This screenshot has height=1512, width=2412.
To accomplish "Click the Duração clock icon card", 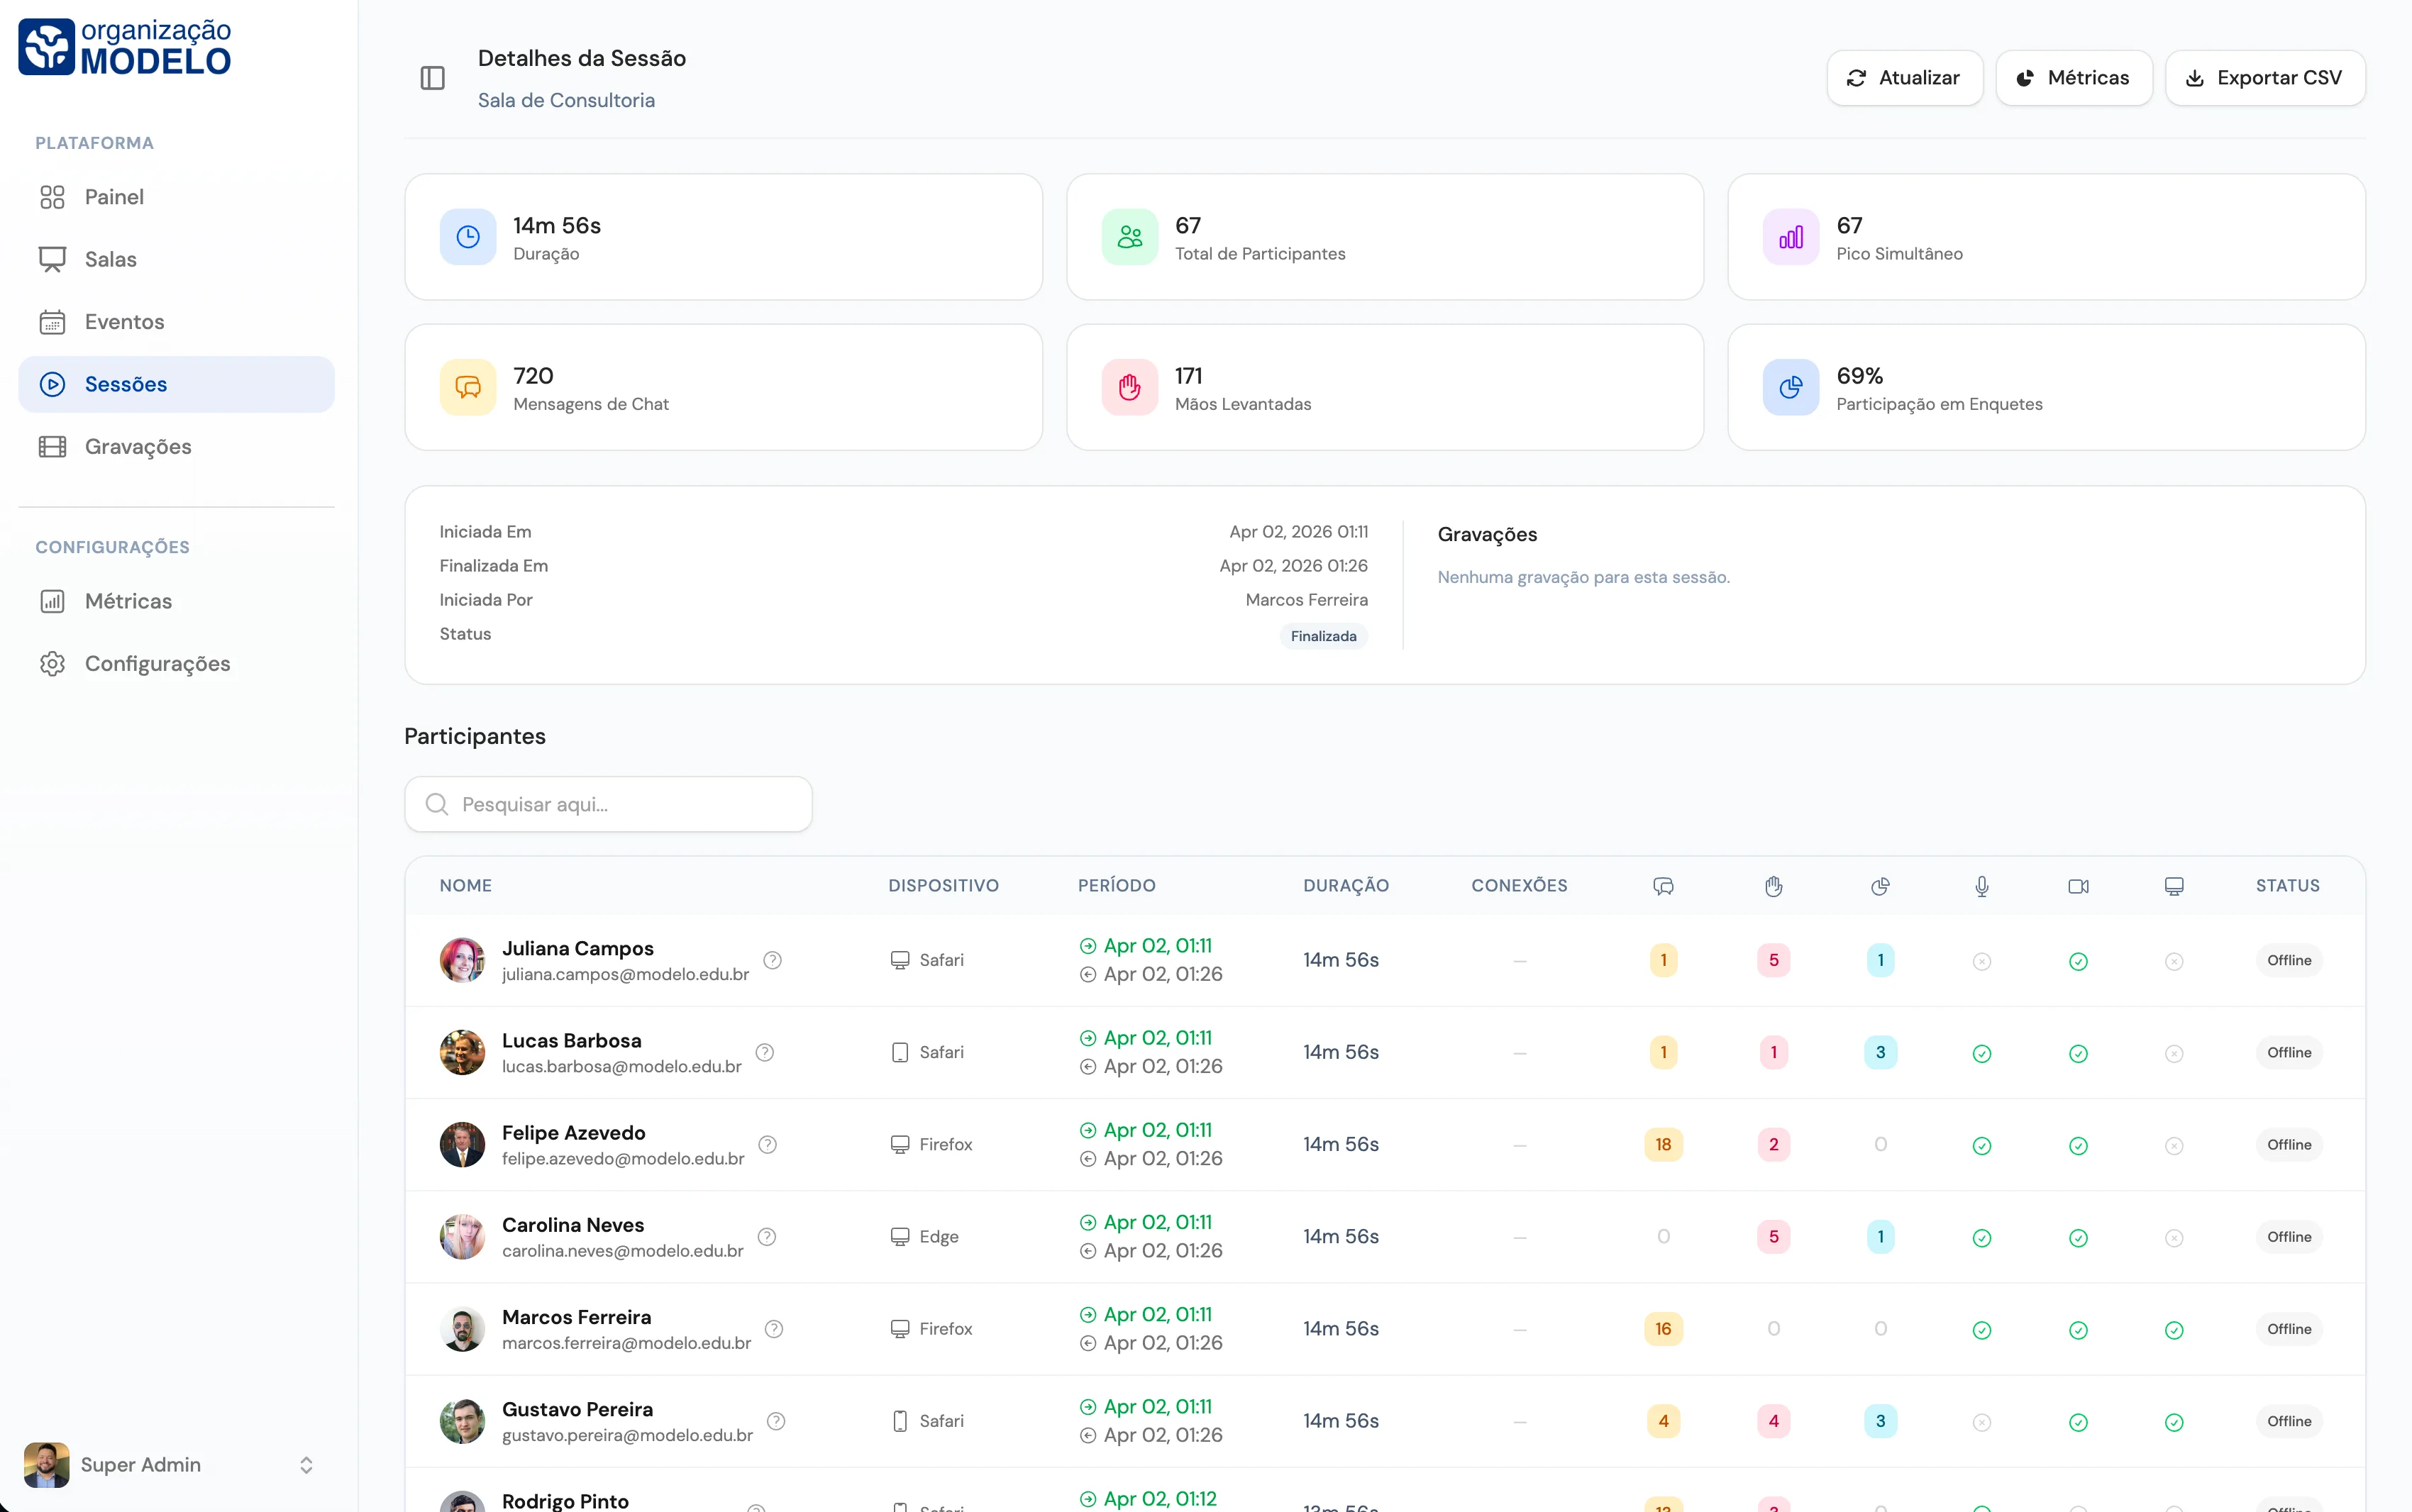I will [x=468, y=237].
